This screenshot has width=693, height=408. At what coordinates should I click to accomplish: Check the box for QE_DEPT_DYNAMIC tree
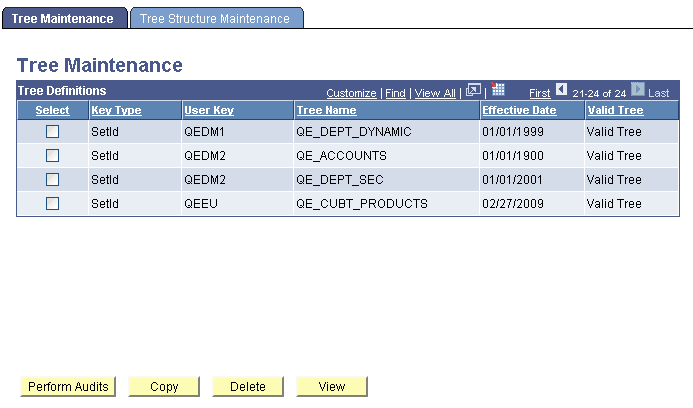(53, 132)
